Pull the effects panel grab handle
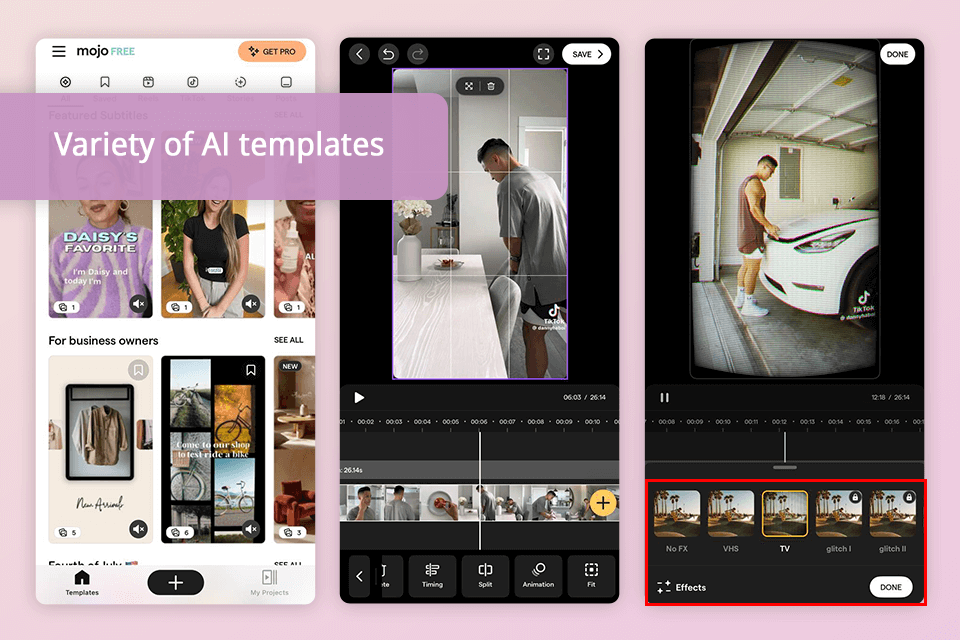960x640 pixels. (784, 467)
